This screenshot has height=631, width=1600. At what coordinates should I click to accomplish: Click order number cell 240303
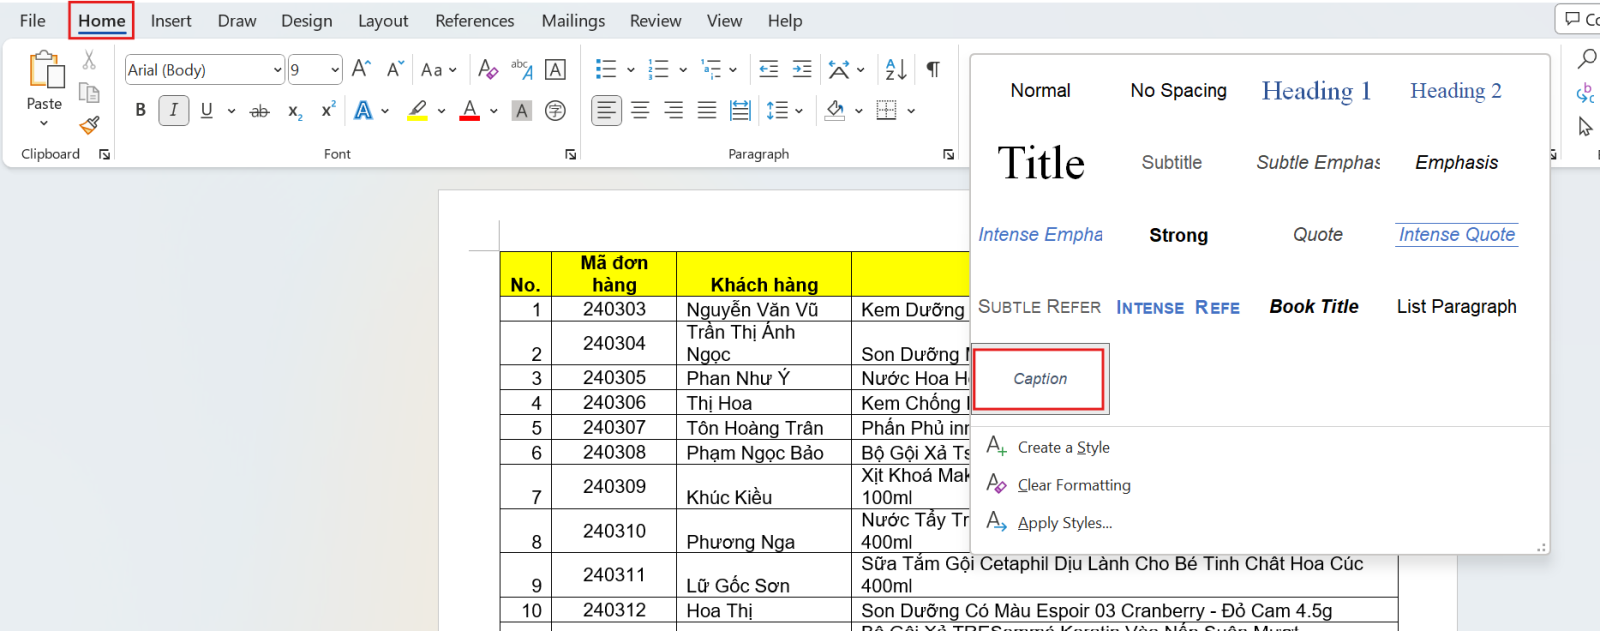tap(614, 310)
